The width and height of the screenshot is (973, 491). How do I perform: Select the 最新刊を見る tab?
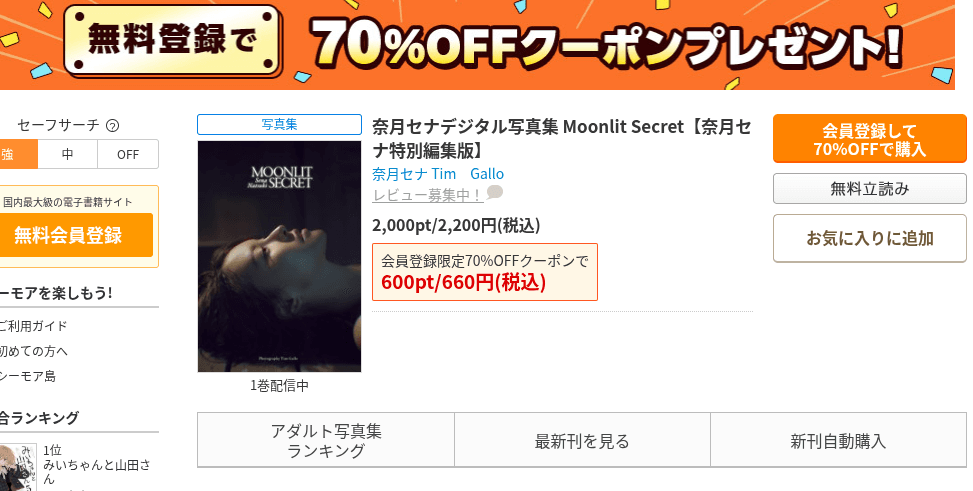(x=582, y=440)
